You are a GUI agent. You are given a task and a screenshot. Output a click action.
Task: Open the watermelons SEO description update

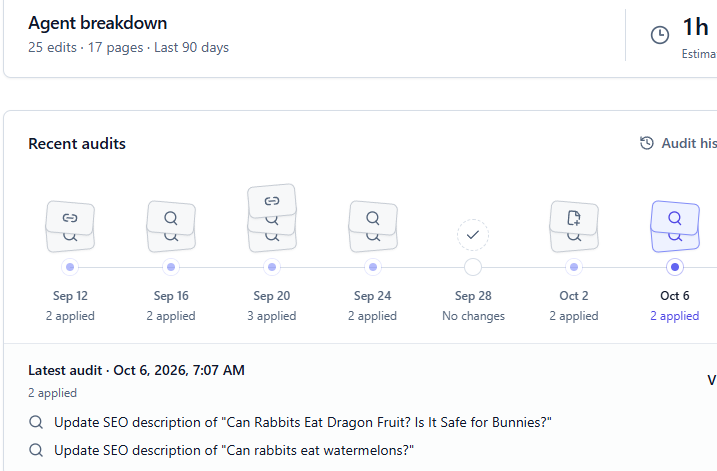234,450
